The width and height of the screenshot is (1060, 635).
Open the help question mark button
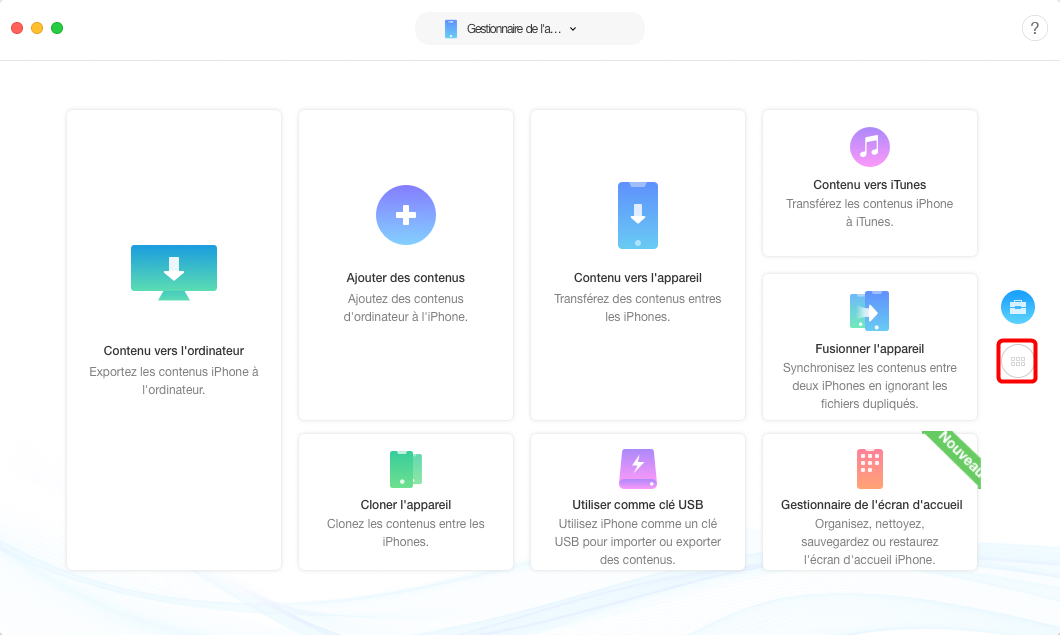point(1034,28)
